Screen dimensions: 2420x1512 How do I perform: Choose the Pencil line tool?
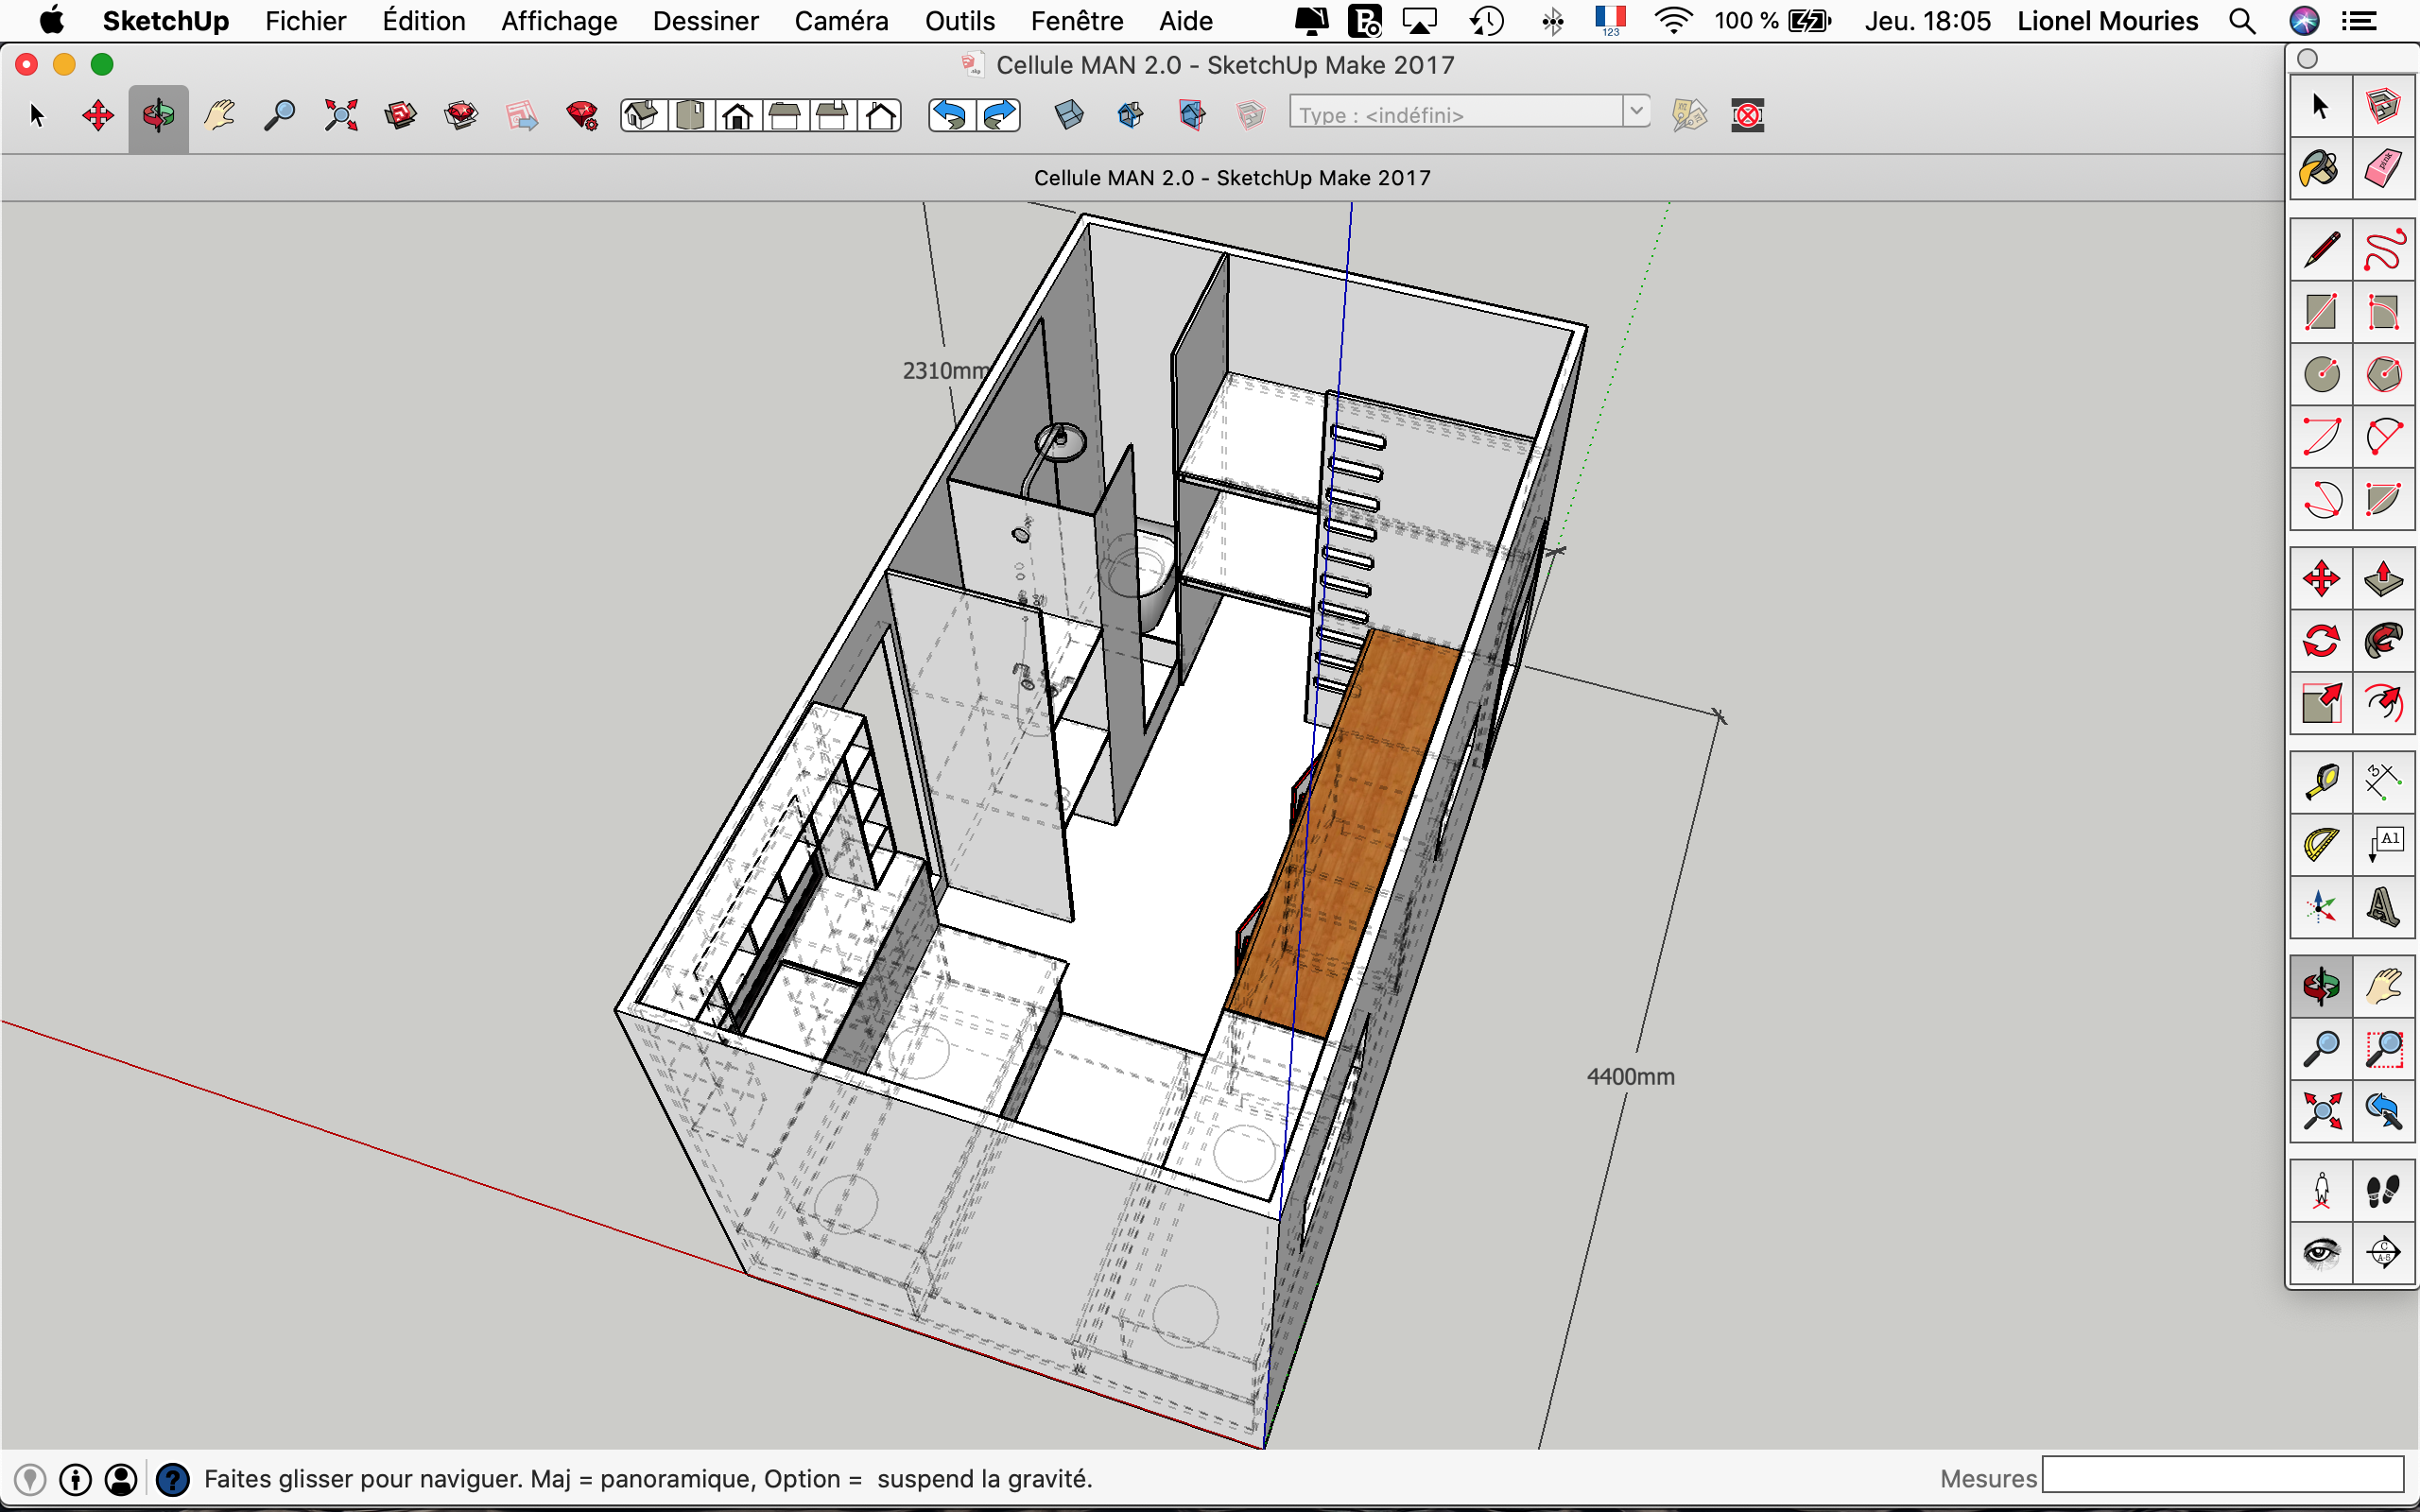click(x=2320, y=249)
